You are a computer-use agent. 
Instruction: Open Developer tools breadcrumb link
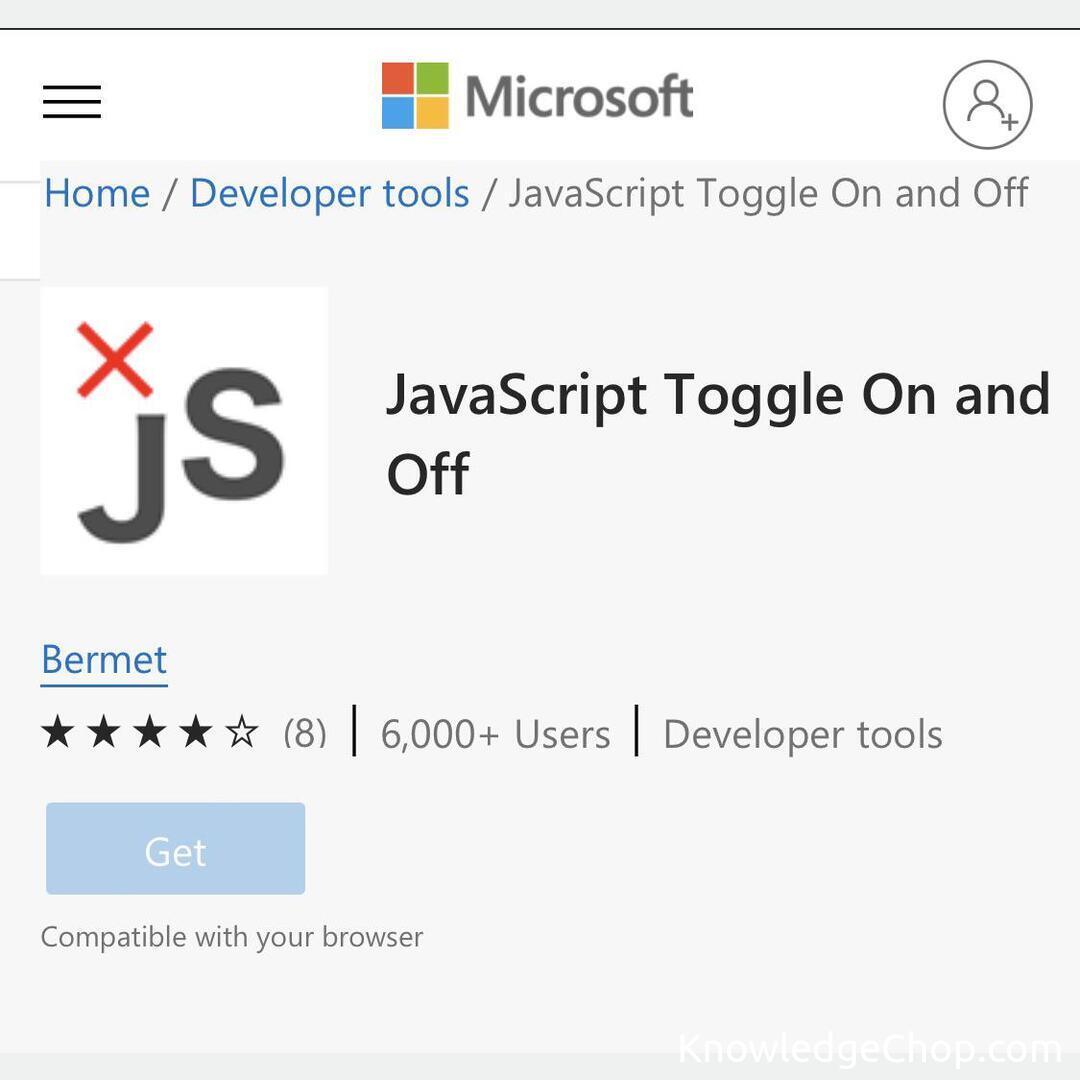click(x=329, y=193)
